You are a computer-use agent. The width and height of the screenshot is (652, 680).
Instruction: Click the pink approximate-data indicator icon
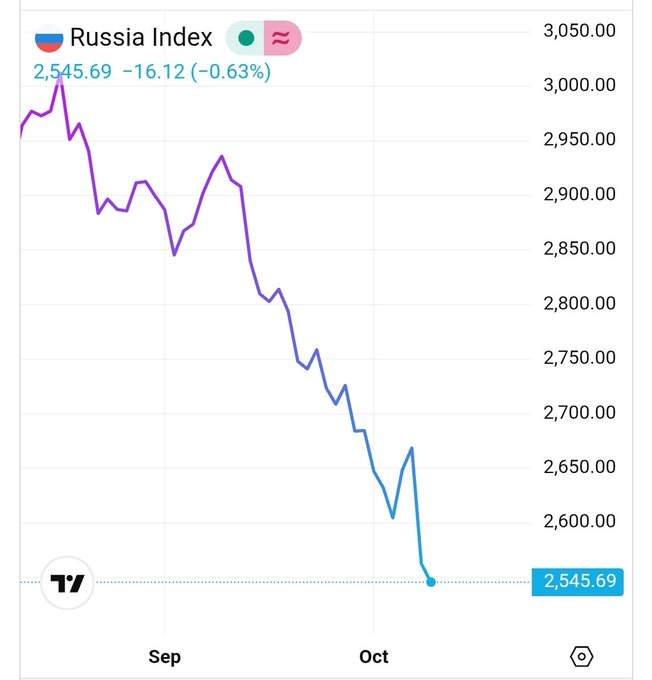tap(282, 39)
